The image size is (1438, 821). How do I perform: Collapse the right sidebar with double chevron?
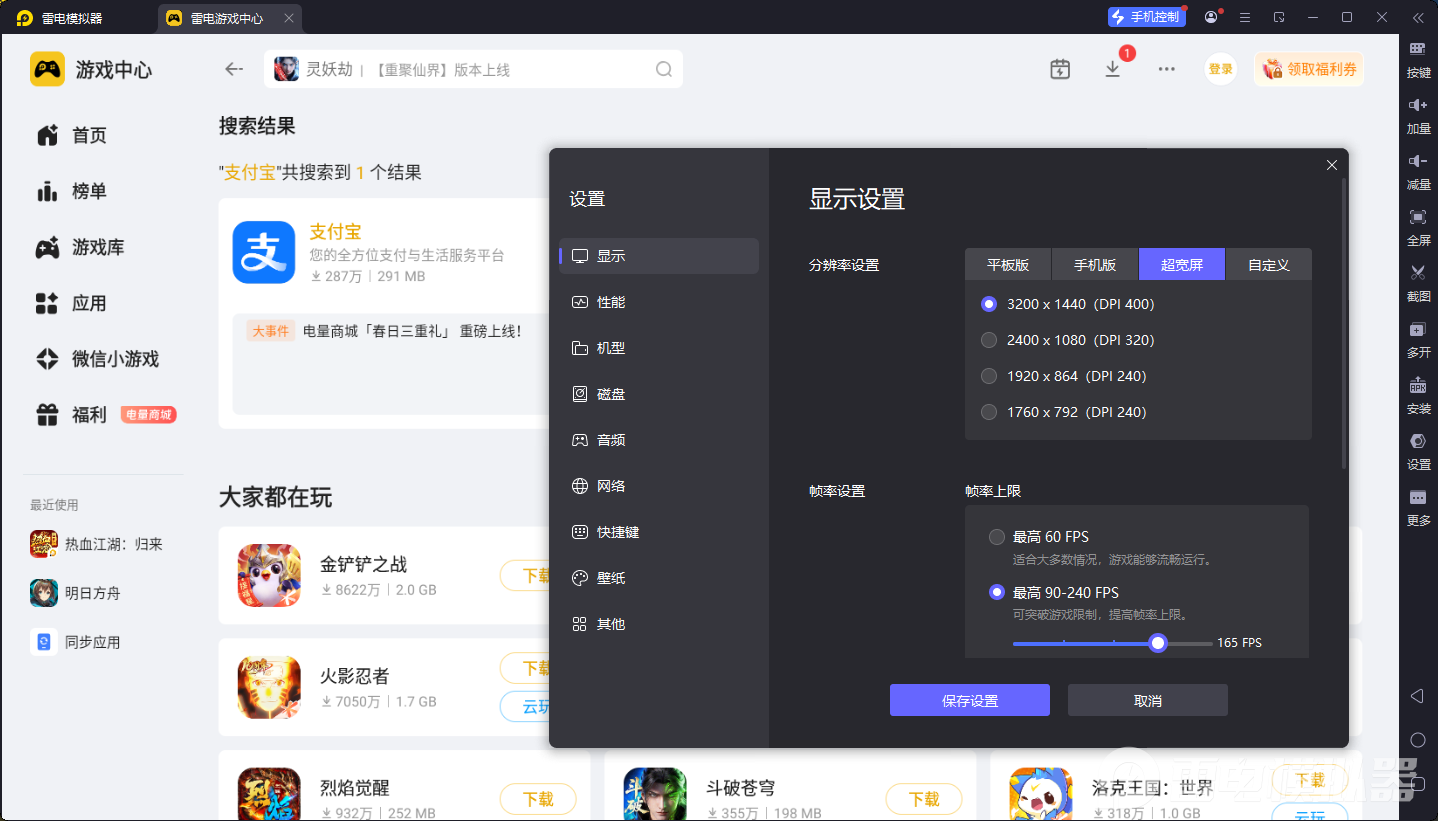click(x=1418, y=17)
